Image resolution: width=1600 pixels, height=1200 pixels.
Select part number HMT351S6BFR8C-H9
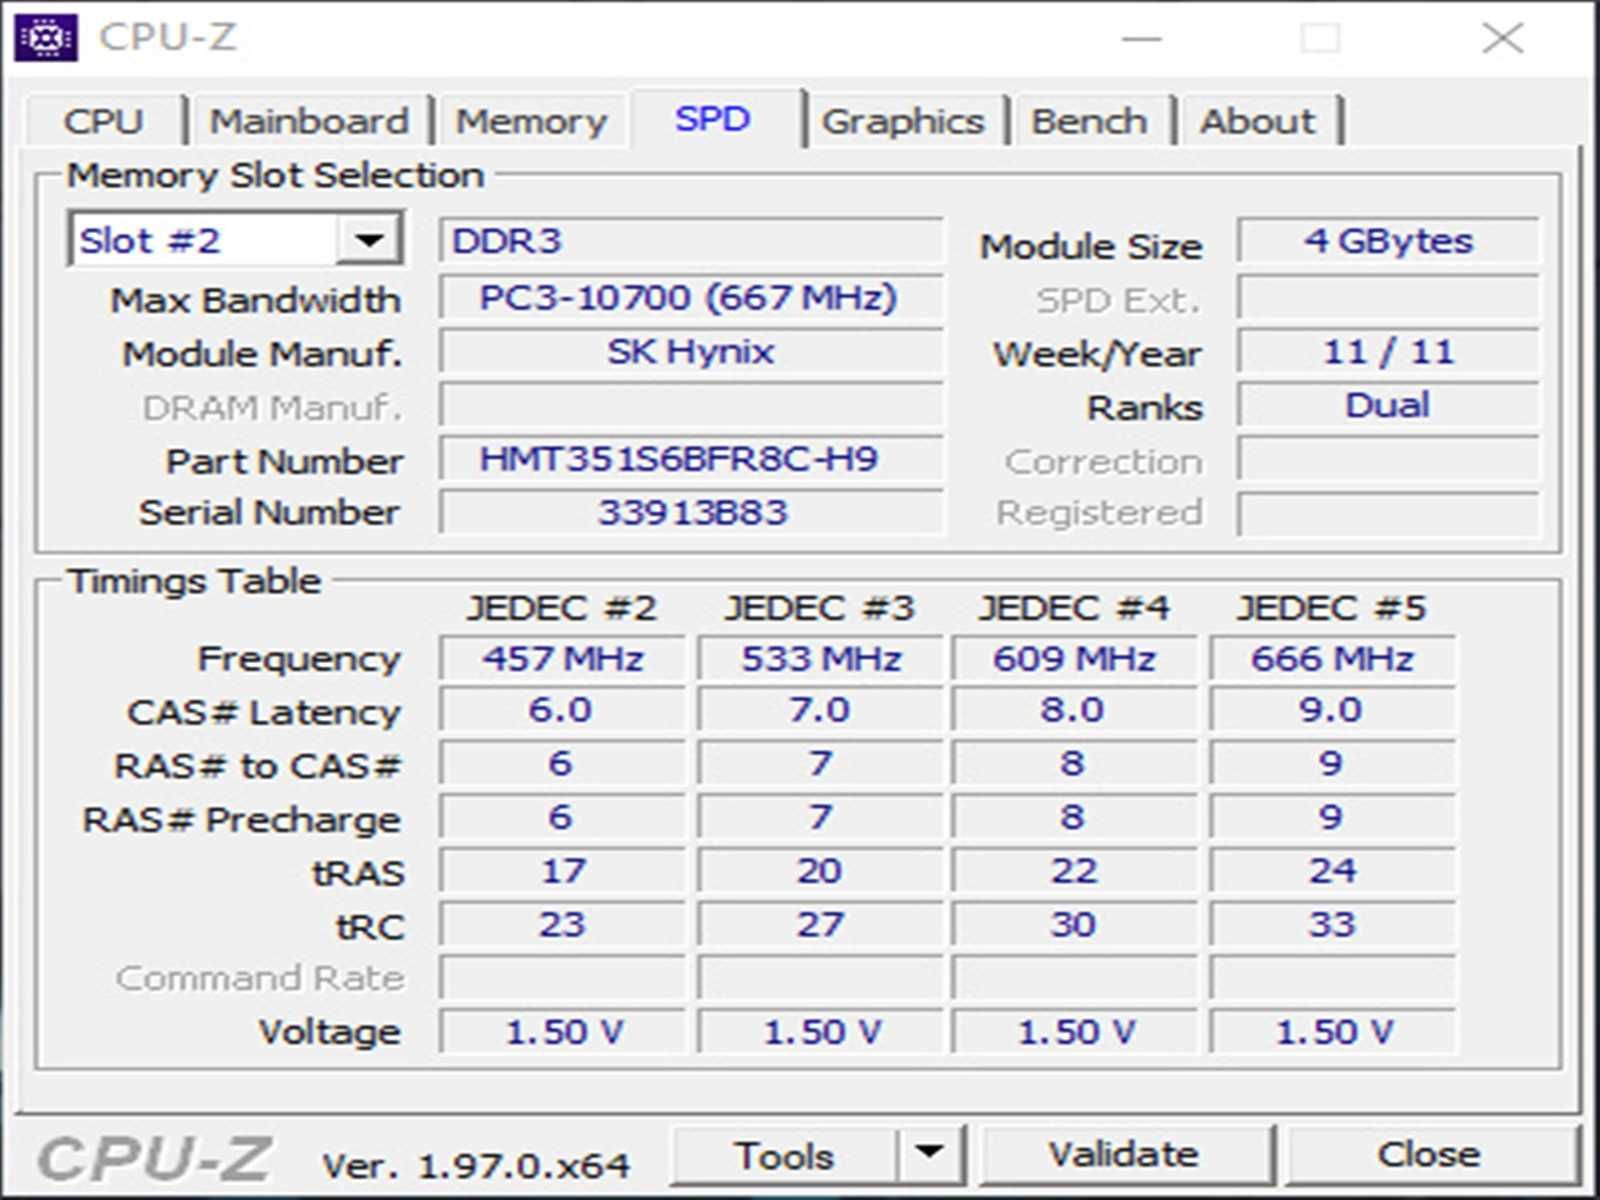(x=691, y=459)
